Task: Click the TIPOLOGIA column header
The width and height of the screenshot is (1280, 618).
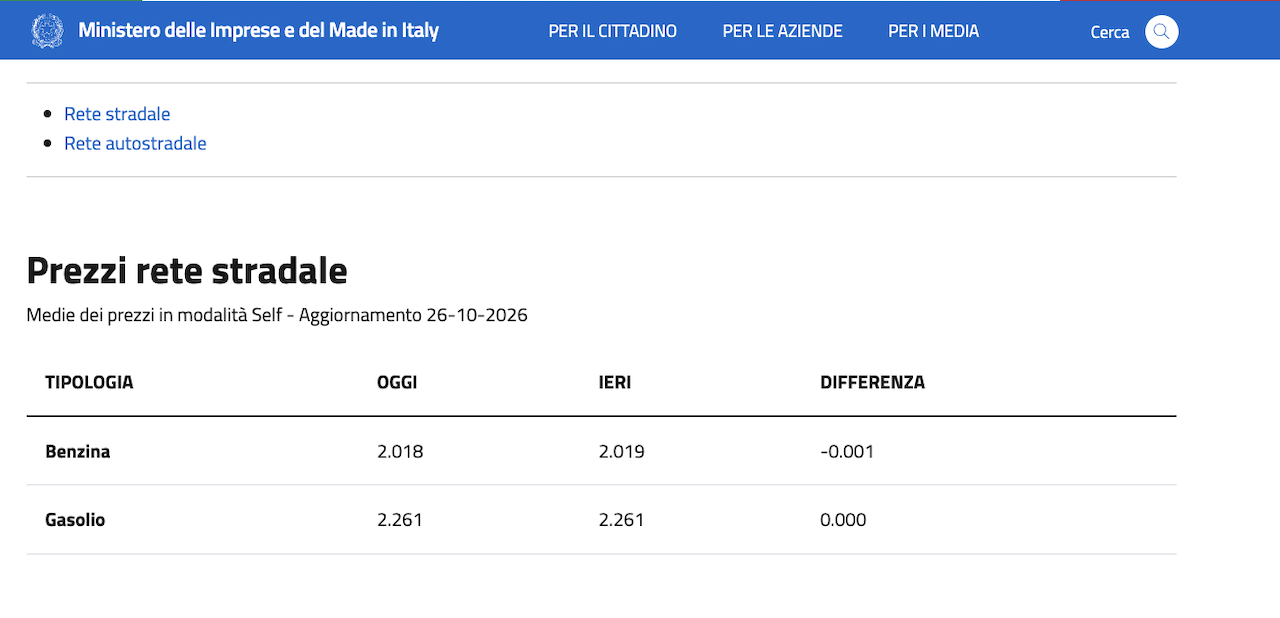Action: pyautogui.click(x=89, y=382)
